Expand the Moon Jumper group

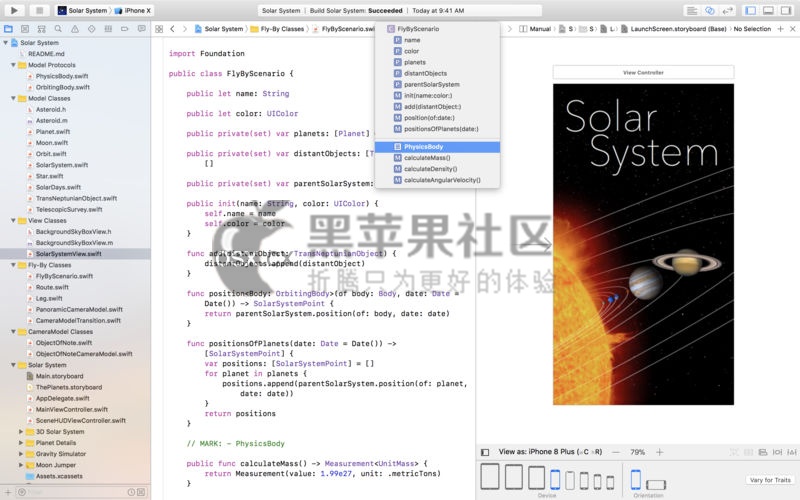point(21,465)
